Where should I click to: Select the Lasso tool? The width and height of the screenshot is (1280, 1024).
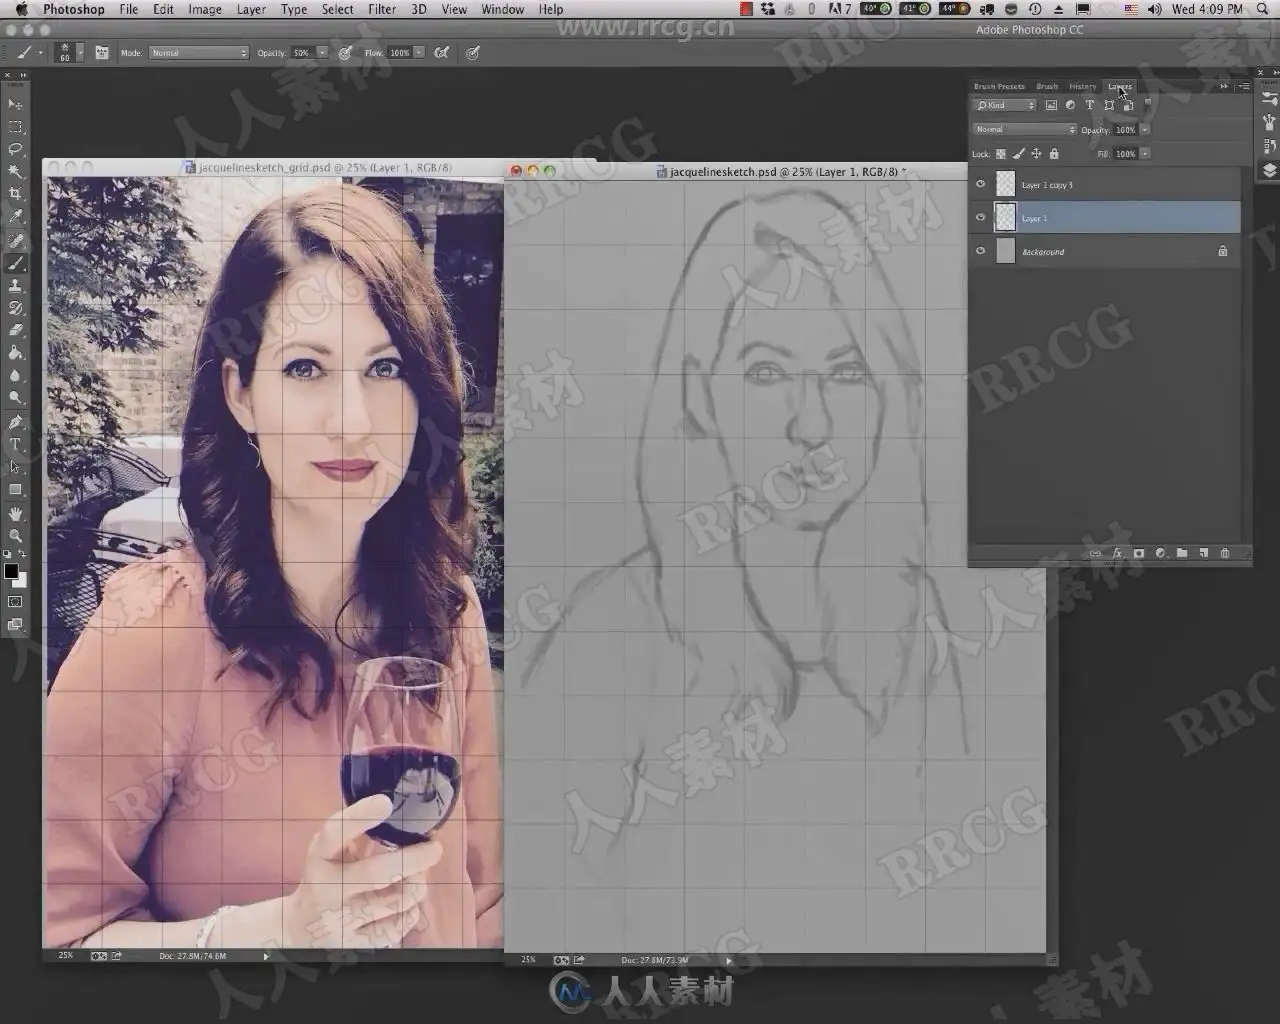(x=15, y=149)
